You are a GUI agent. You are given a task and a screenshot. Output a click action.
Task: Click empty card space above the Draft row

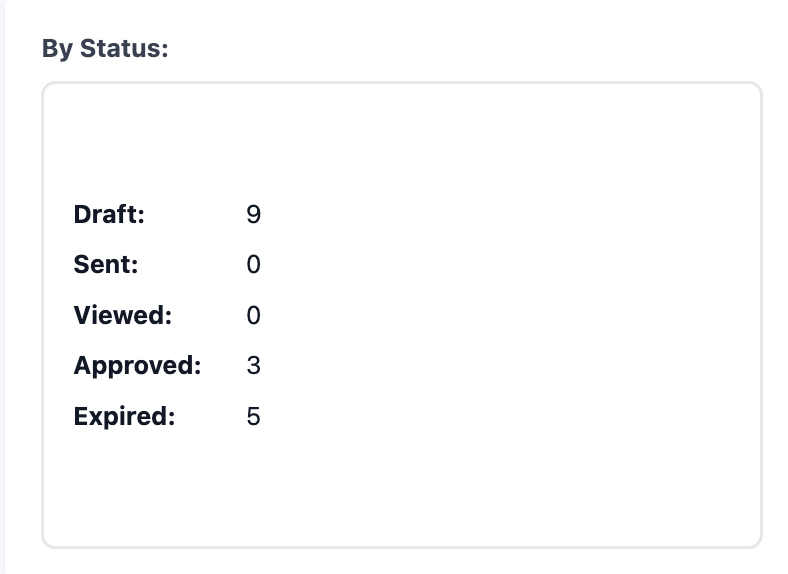pyautogui.click(x=402, y=143)
